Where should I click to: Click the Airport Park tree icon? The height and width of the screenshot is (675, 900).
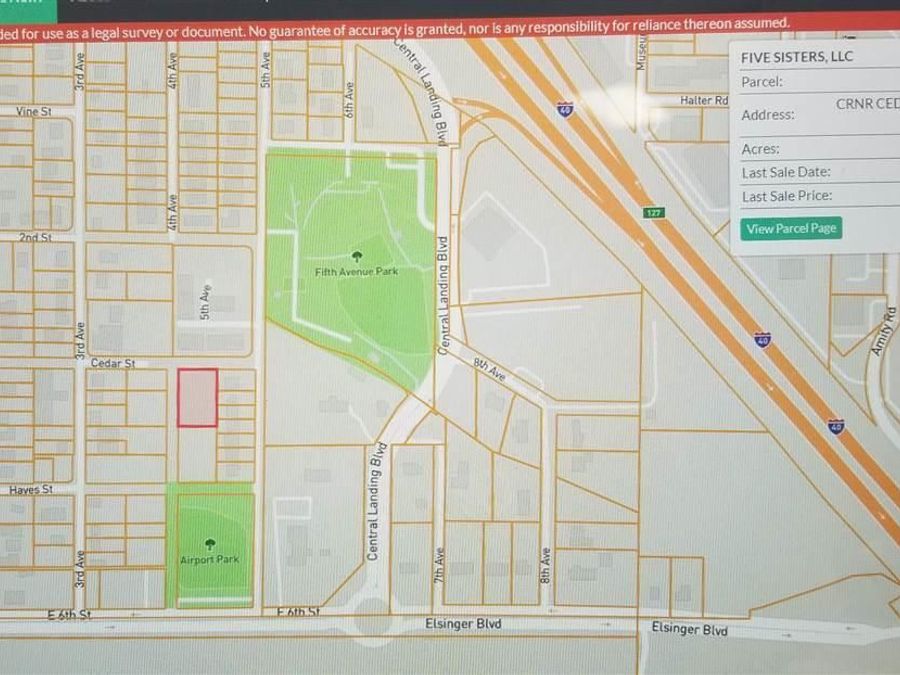[x=209, y=545]
